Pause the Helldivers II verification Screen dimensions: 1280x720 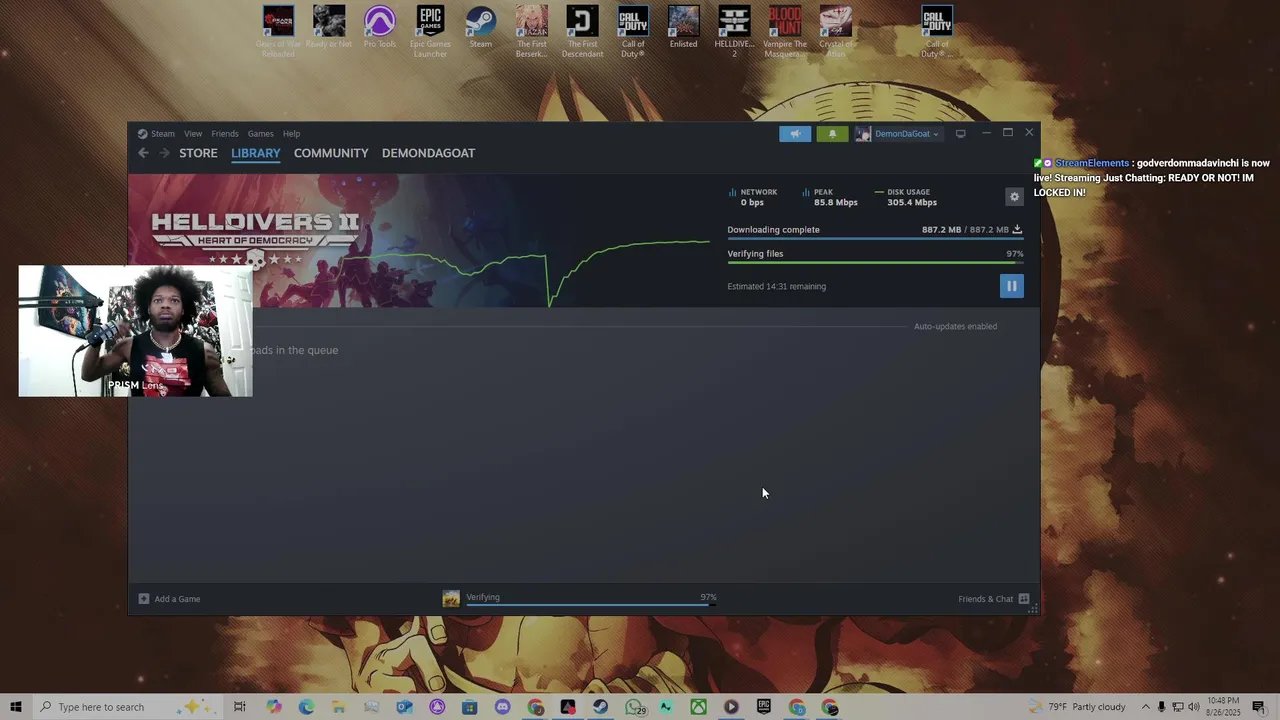click(x=1011, y=286)
